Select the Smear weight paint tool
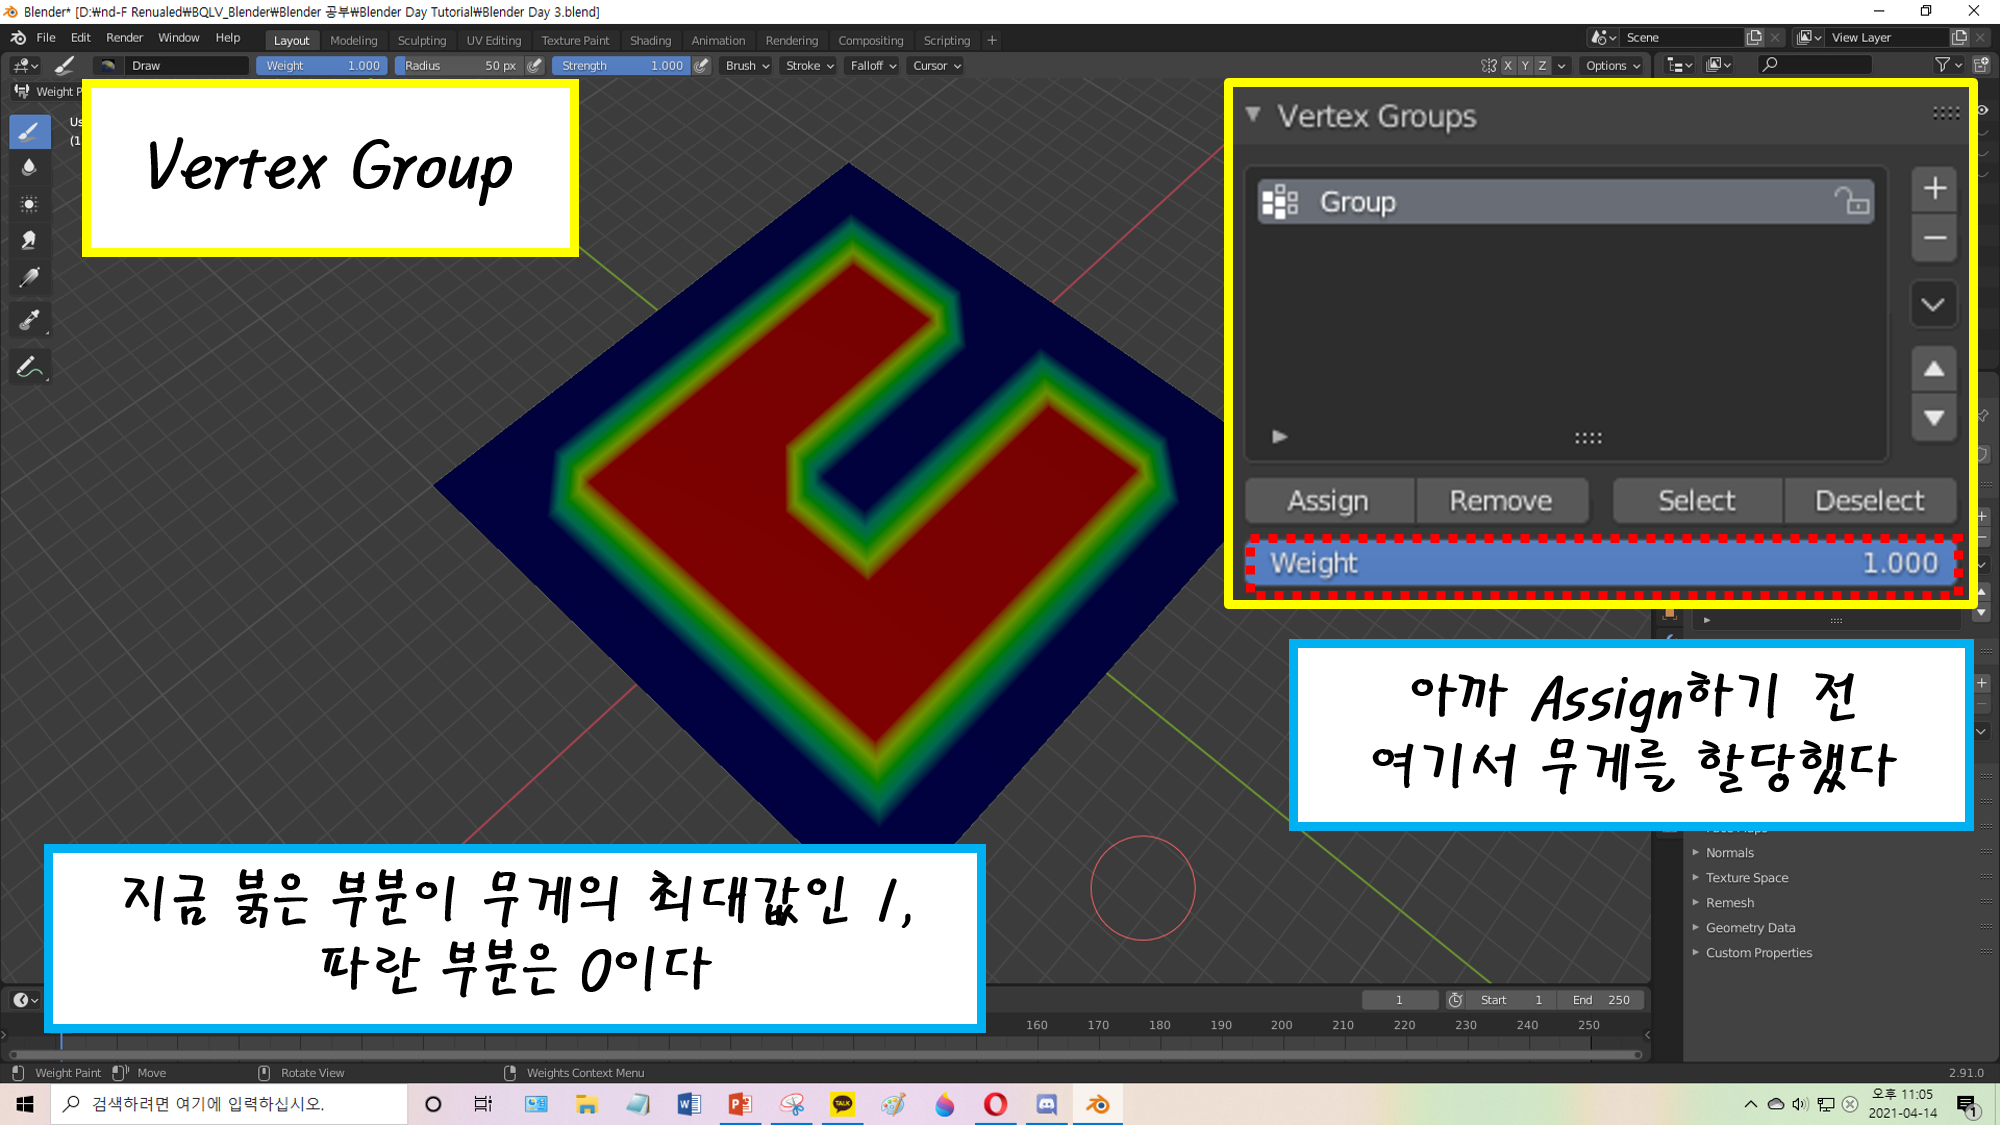2000x1125 pixels. pos(29,241)
